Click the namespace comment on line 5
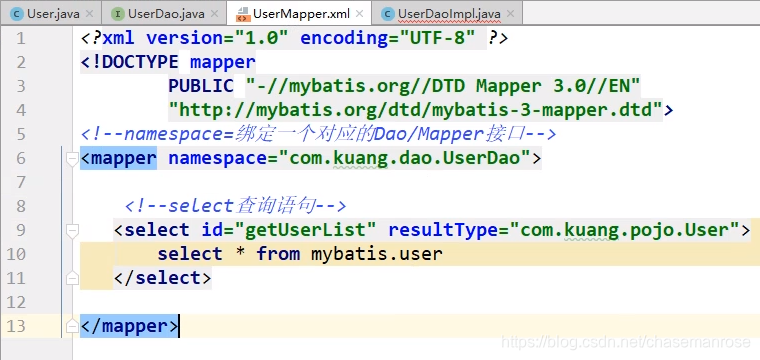 [318, 134]
